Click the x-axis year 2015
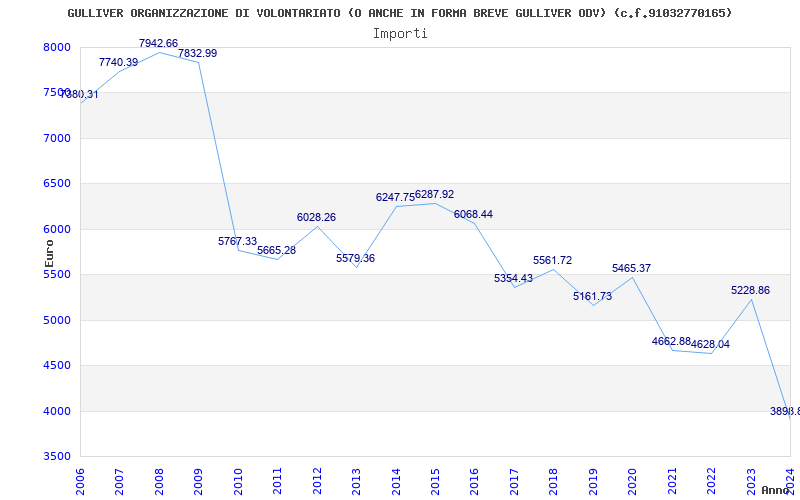This screenshot has height=500, width=800. pos(435,482)
